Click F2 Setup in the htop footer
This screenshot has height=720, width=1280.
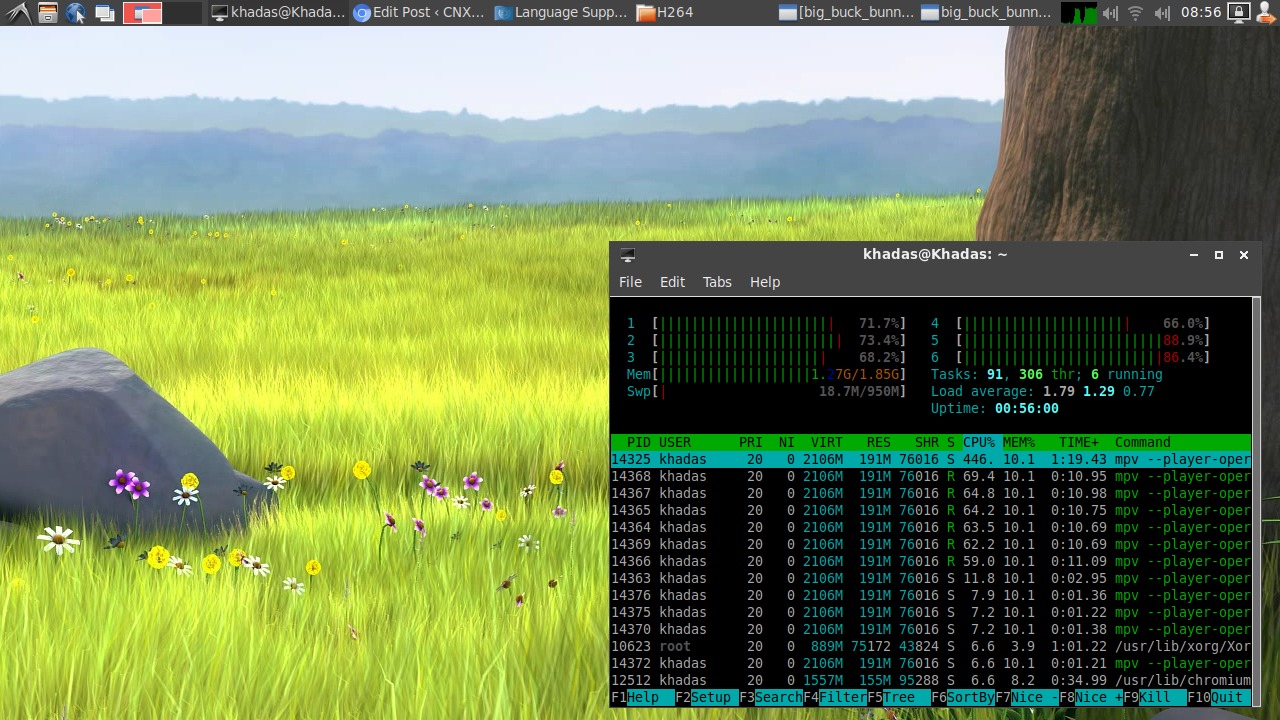pos(707,697)
